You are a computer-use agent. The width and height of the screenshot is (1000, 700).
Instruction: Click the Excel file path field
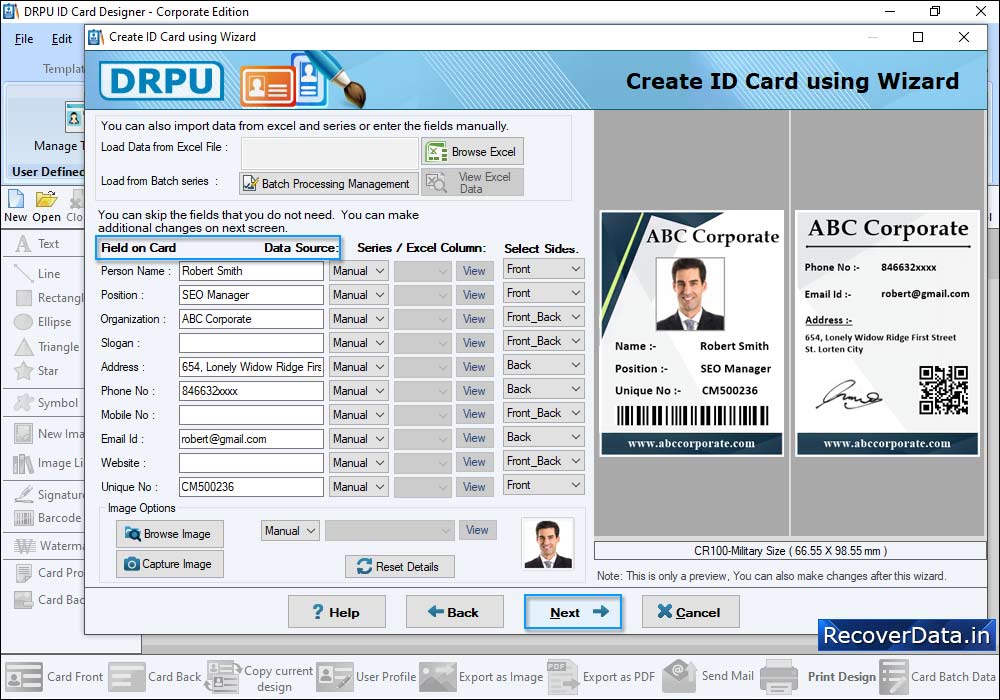click(x=330, y=153)
